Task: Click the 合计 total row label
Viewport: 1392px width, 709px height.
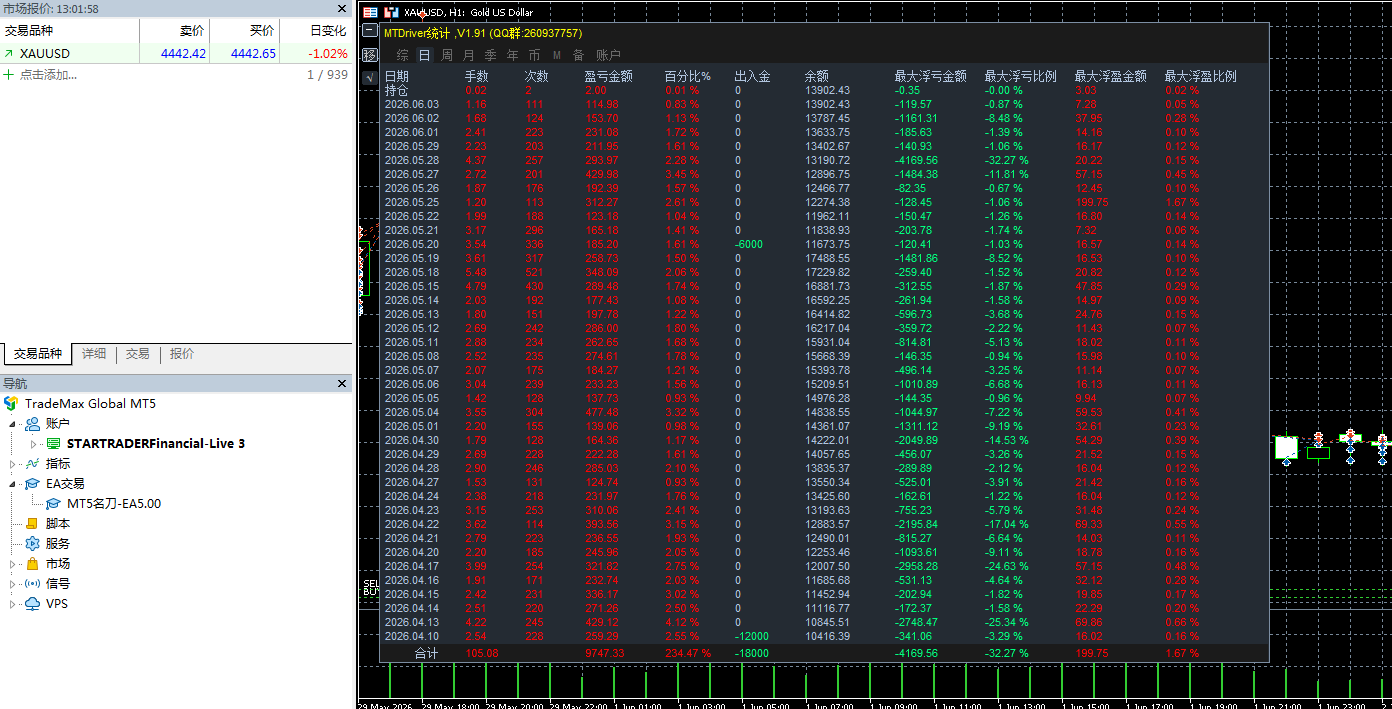Action: coord(427,653)
